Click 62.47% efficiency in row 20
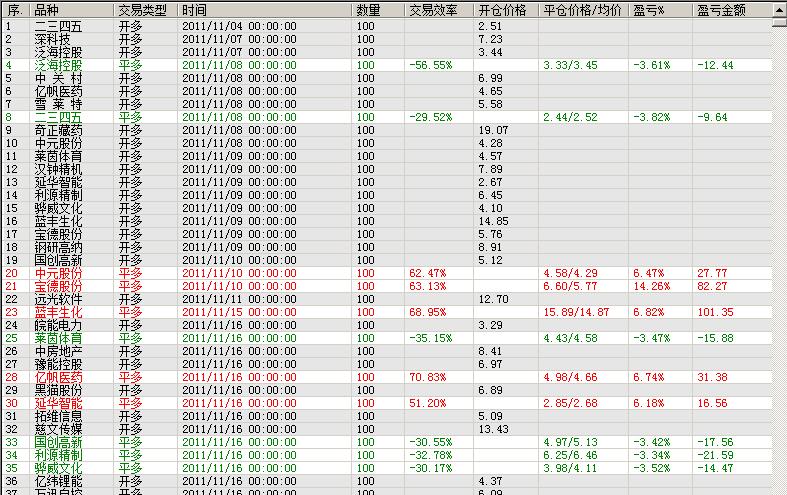This screenshot has height=495, width=787. click(x=428, y=274)
